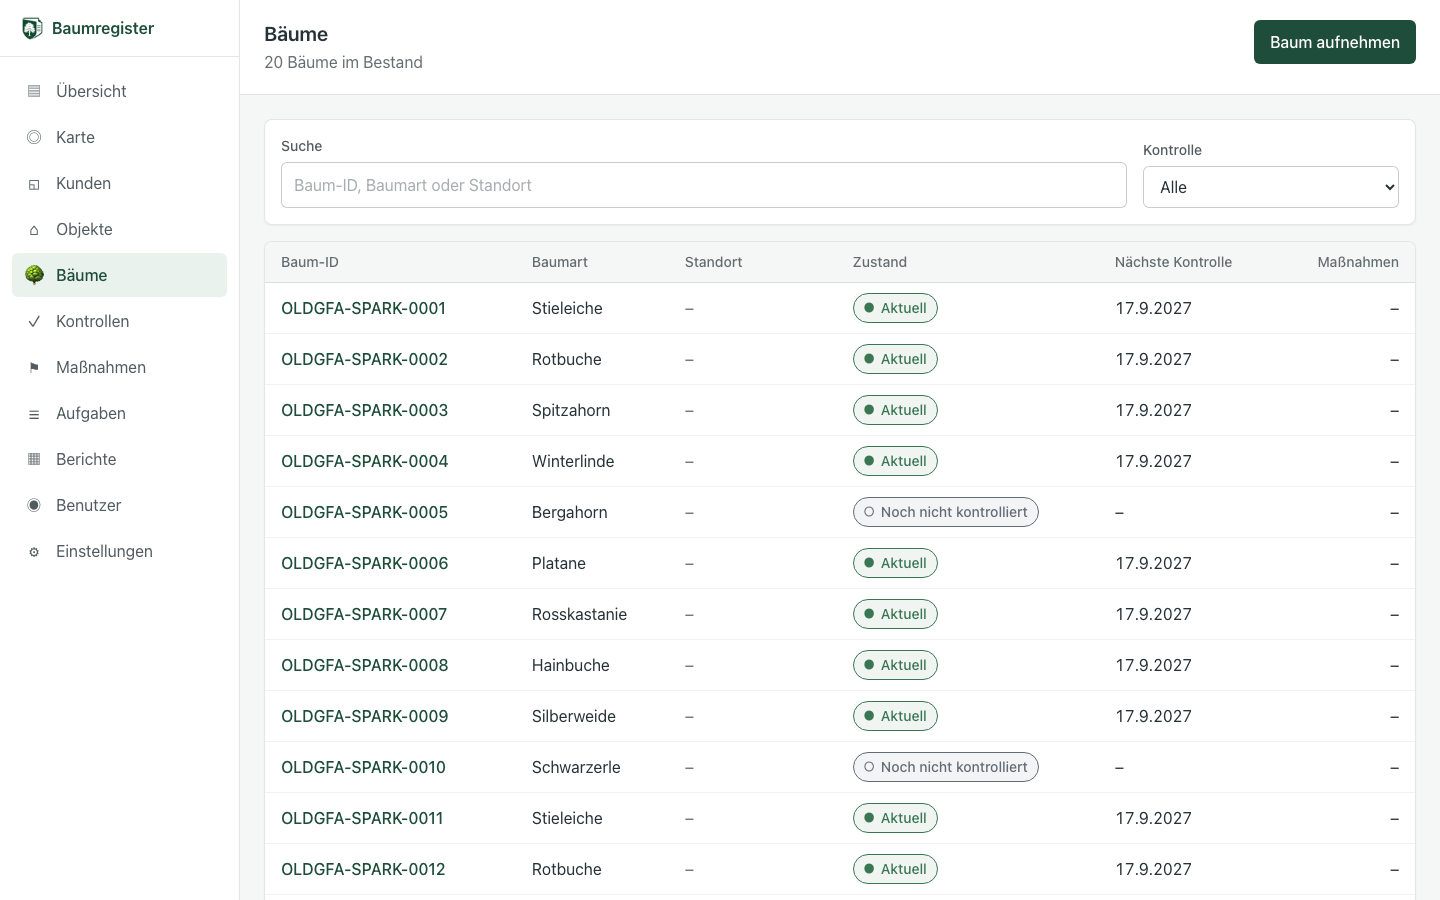
Task: Open tree OLDGFA-SPARK-0003
Action: coord(364,410)
